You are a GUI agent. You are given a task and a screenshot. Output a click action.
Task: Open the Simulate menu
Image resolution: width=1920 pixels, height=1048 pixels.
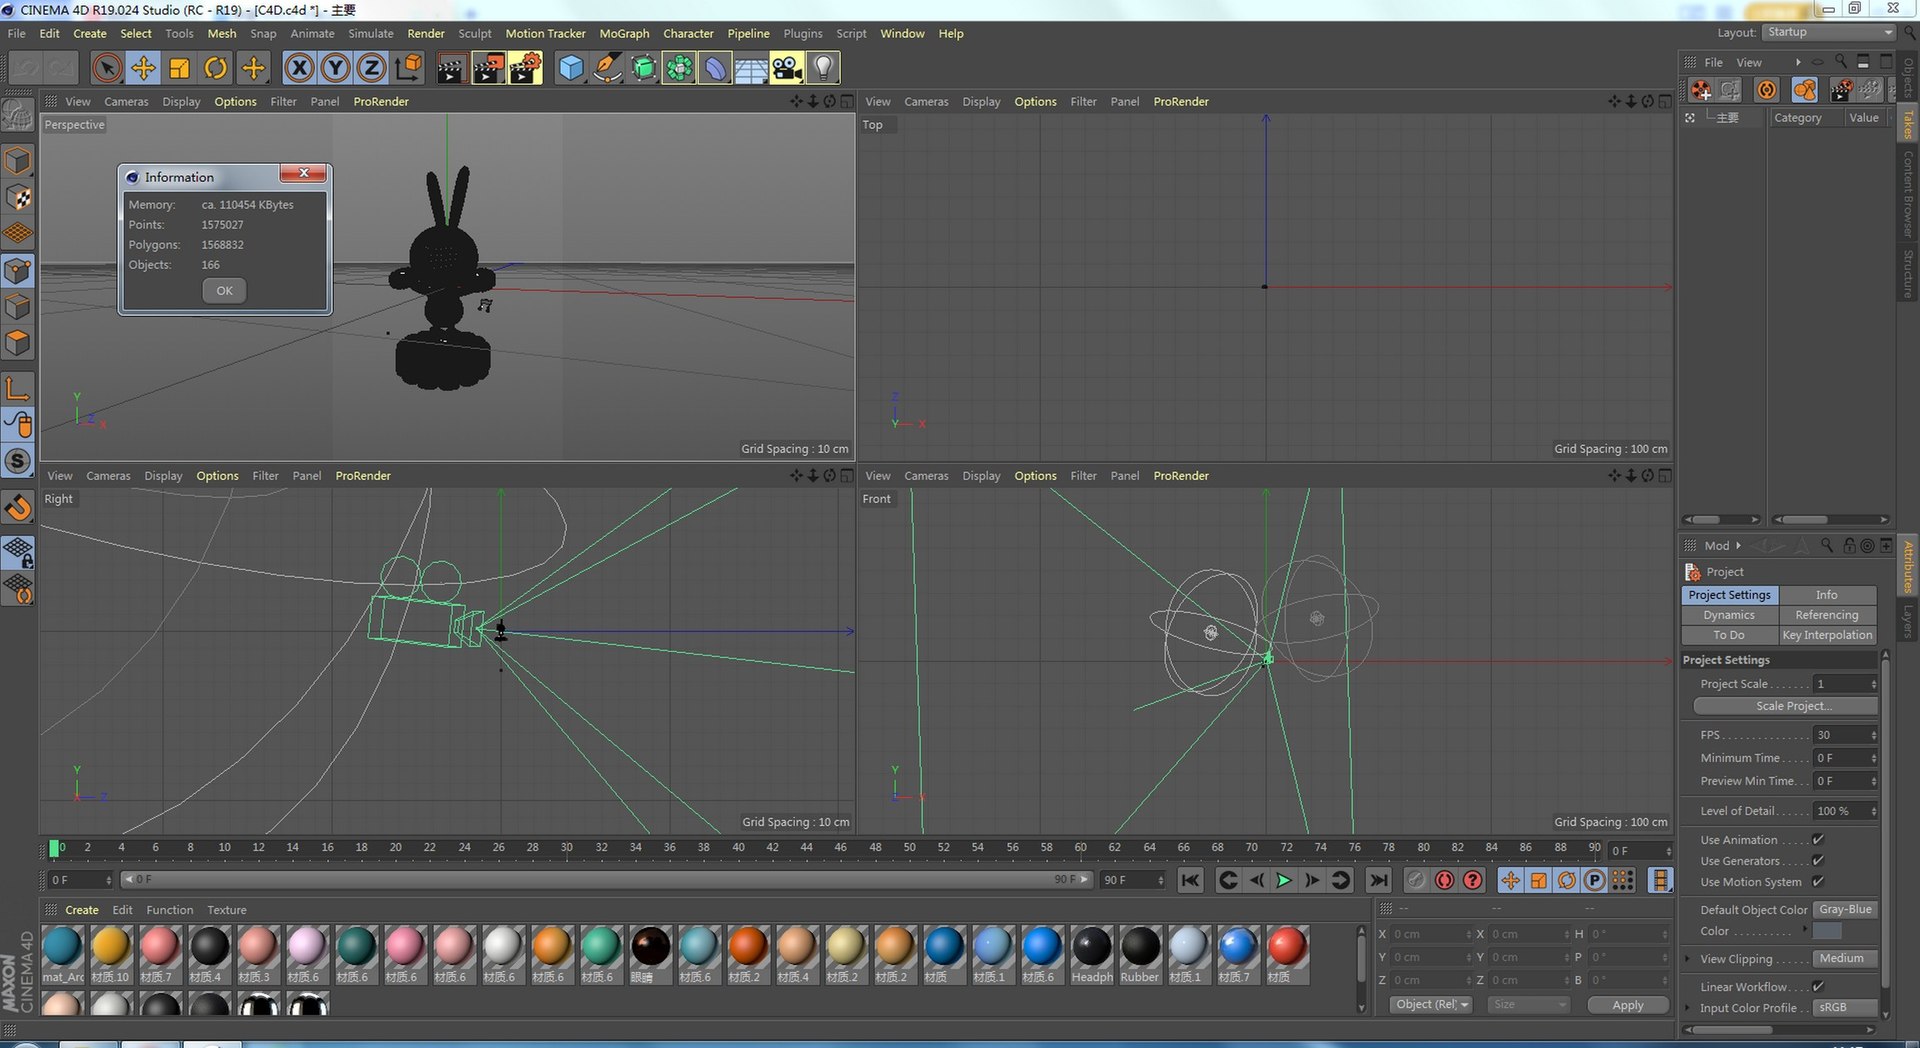tap(370, 33)
